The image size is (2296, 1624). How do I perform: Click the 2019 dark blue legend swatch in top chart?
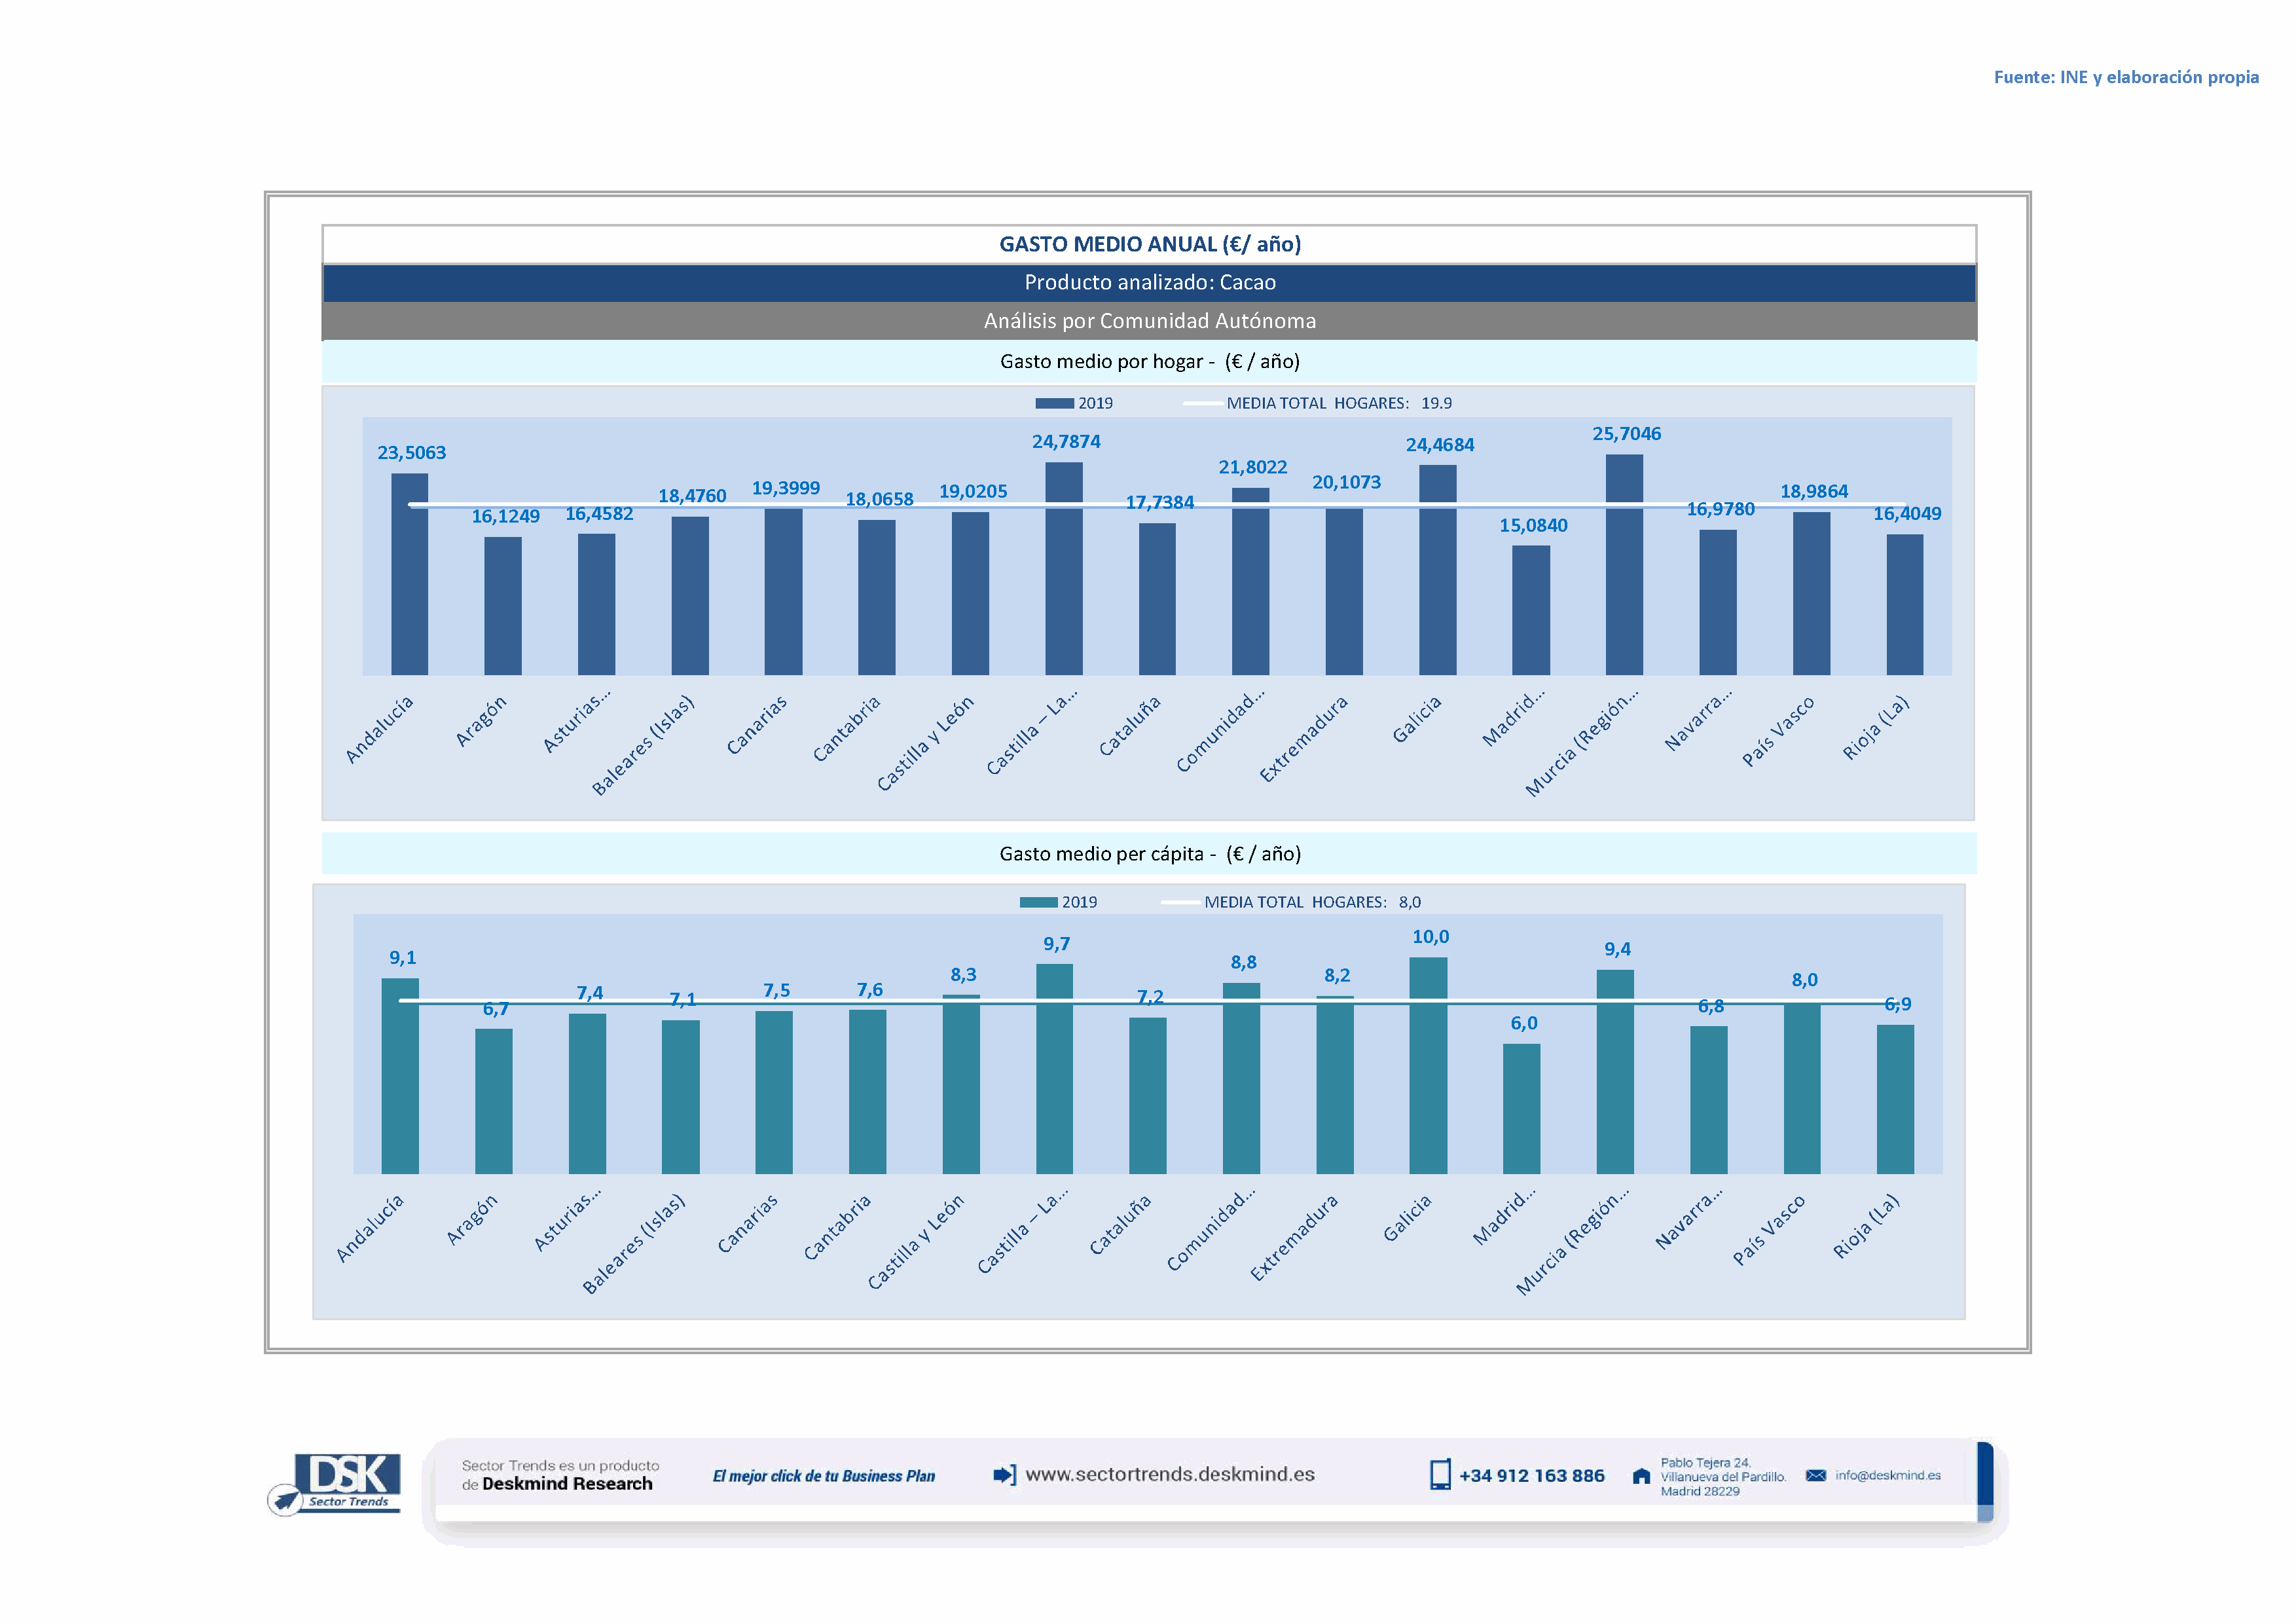click(x=1054, y=403)
